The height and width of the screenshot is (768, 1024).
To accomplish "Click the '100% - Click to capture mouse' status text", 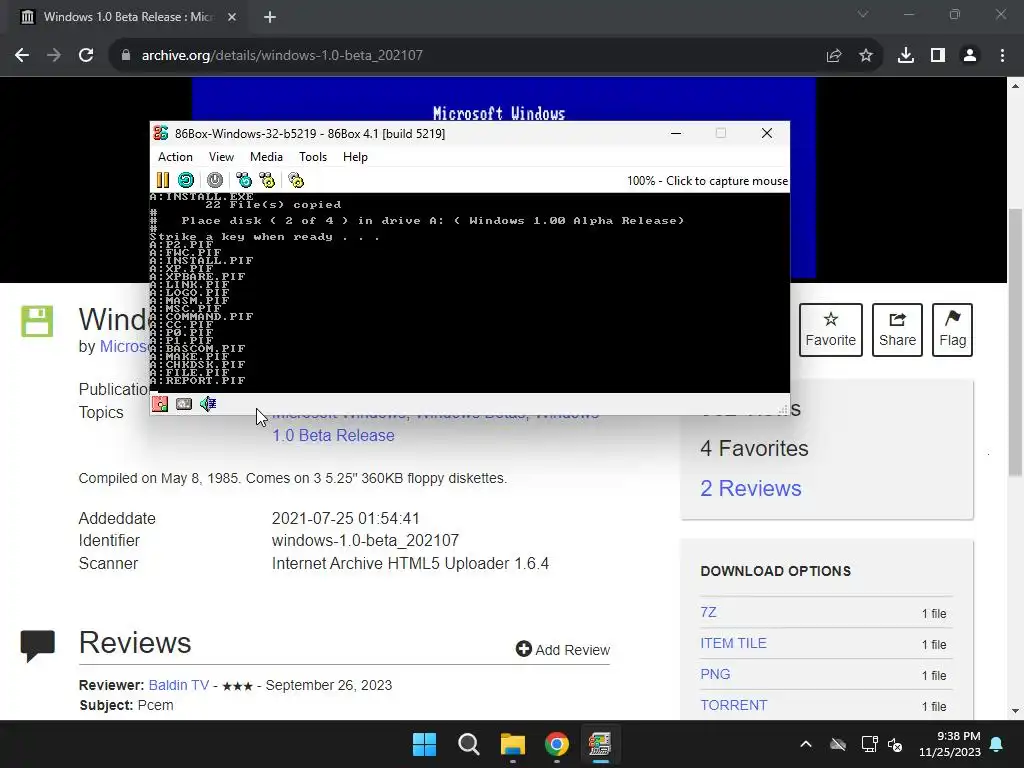I will pos(707,181).
